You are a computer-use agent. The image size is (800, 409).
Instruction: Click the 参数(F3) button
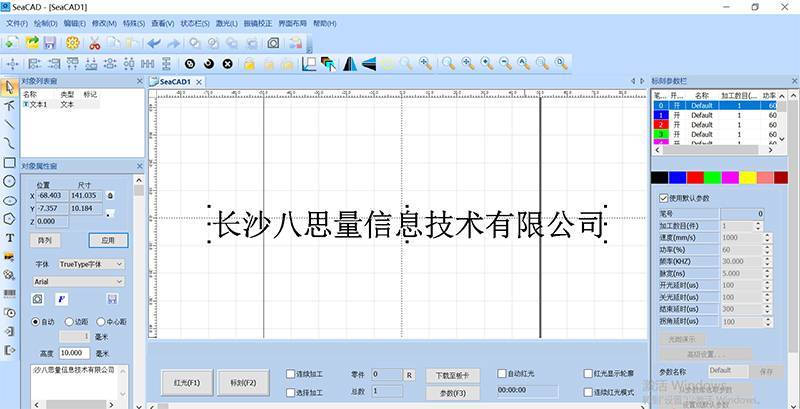click(x=453, y=393)
